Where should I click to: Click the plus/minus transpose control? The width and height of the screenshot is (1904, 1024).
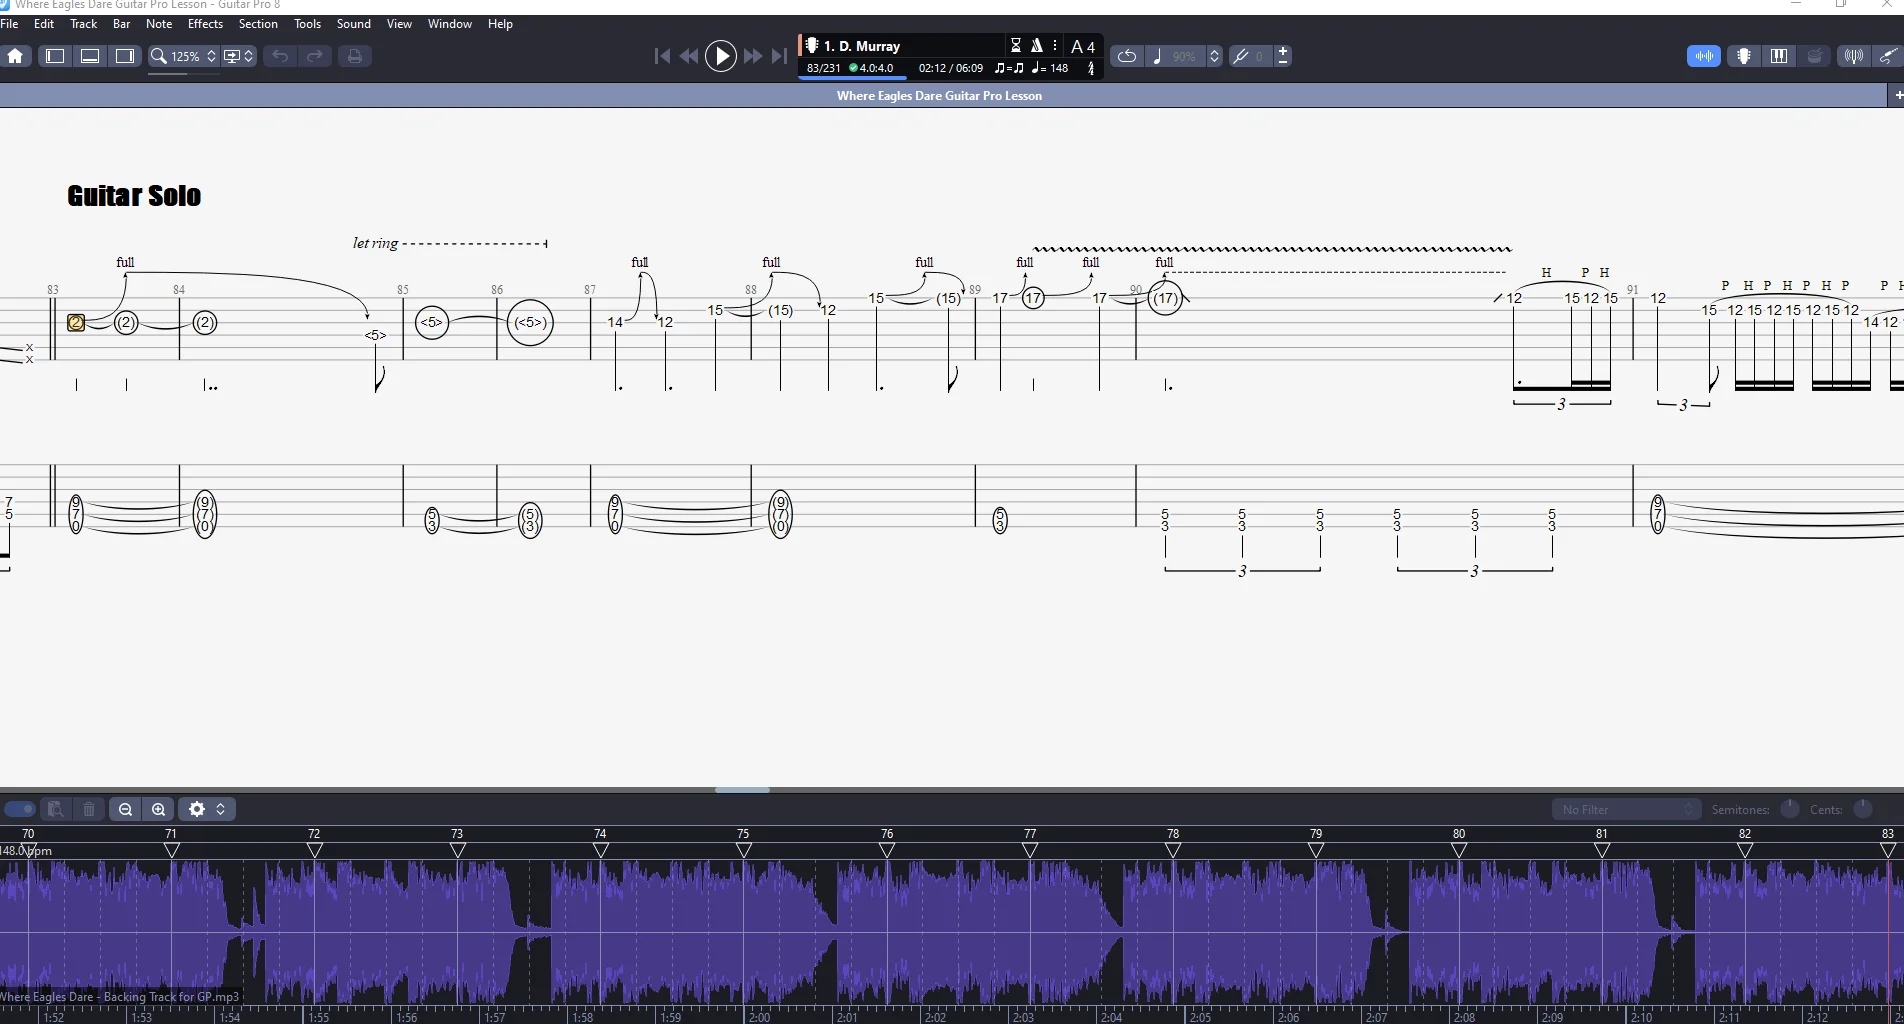(x=1283, y=56)
